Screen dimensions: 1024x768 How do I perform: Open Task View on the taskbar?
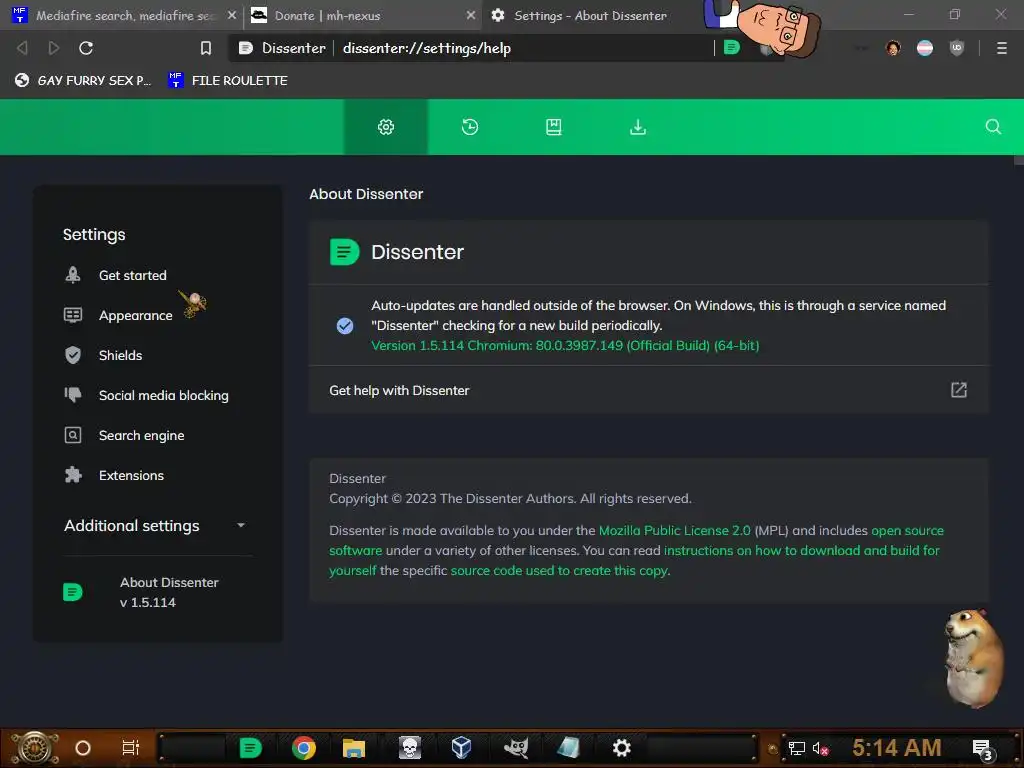131,748
